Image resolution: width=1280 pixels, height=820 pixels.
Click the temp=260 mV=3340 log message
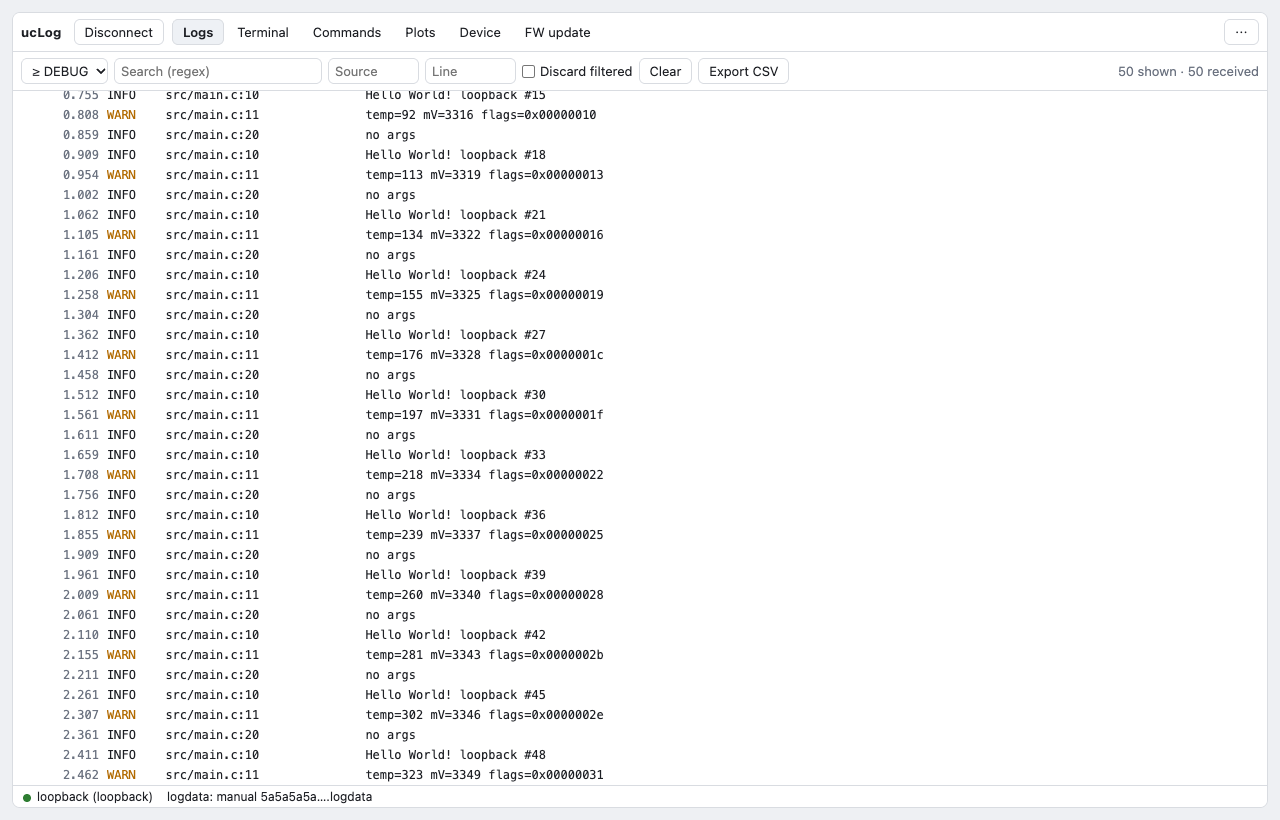coord(484,595)
